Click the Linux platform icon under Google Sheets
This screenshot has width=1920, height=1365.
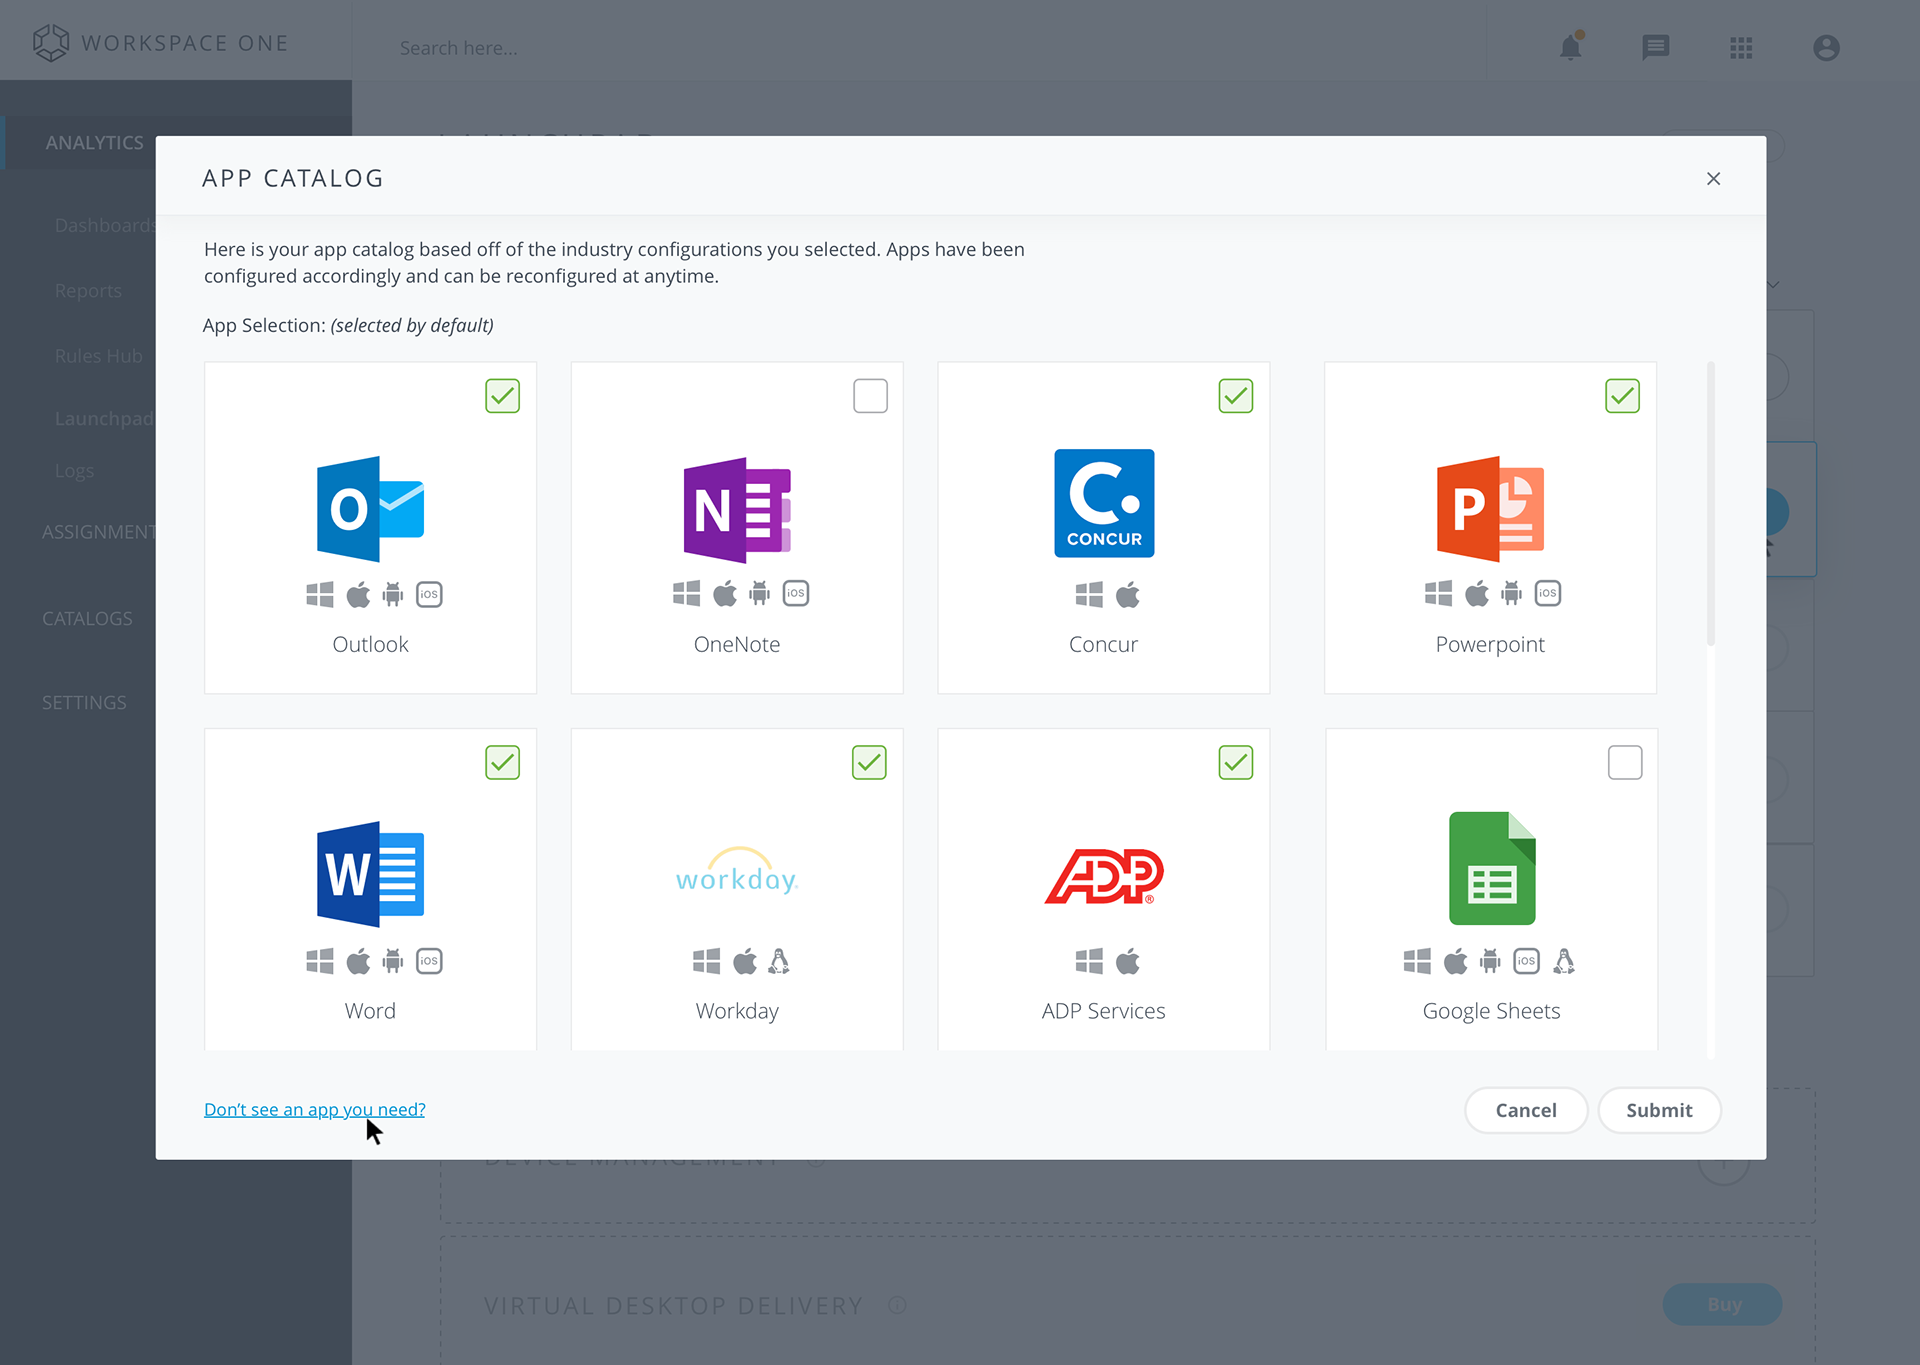coord(1564,961)
